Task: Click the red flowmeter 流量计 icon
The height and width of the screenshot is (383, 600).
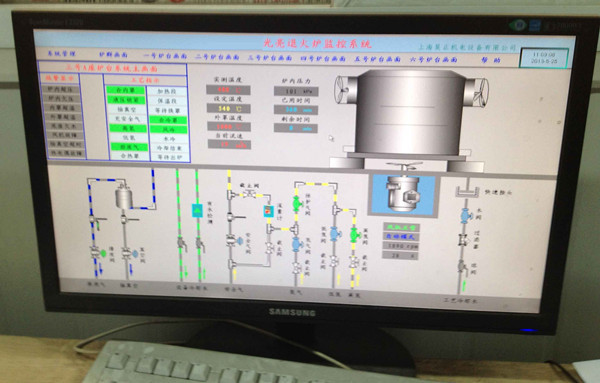Action: [269, 212]
